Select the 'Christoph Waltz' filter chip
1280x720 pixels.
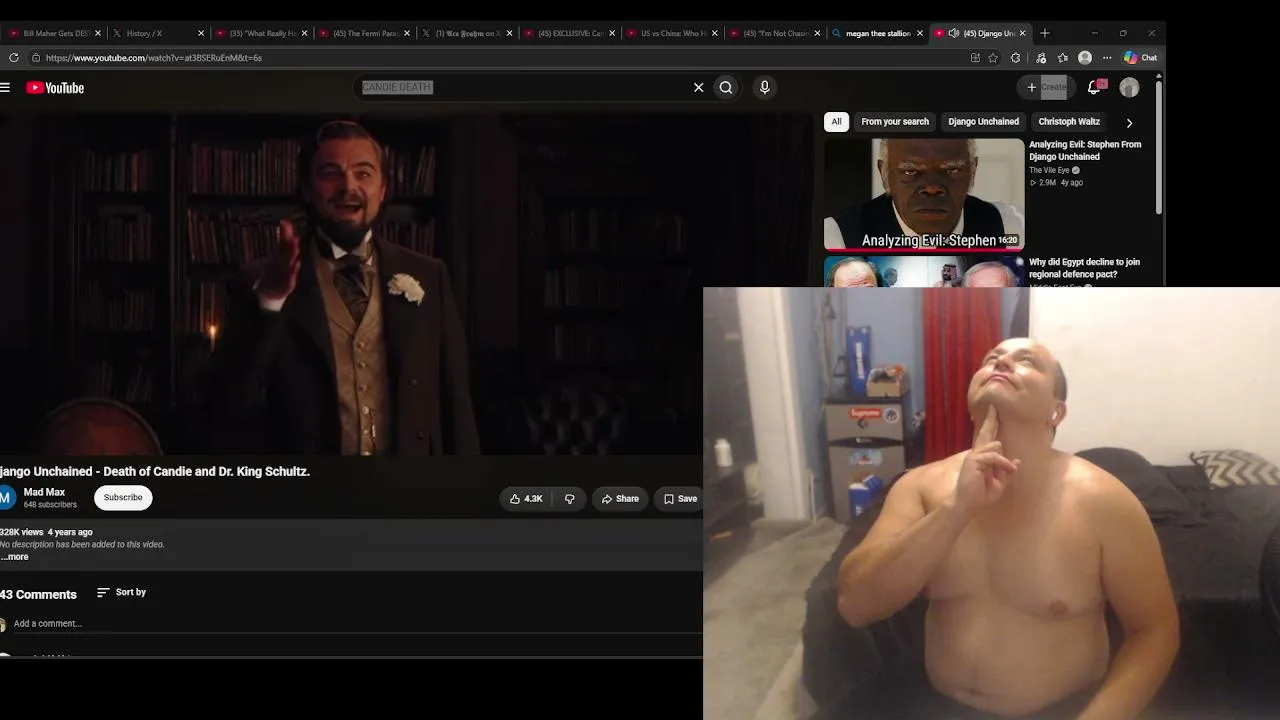pyautogui.click(x=1069, y=122)
